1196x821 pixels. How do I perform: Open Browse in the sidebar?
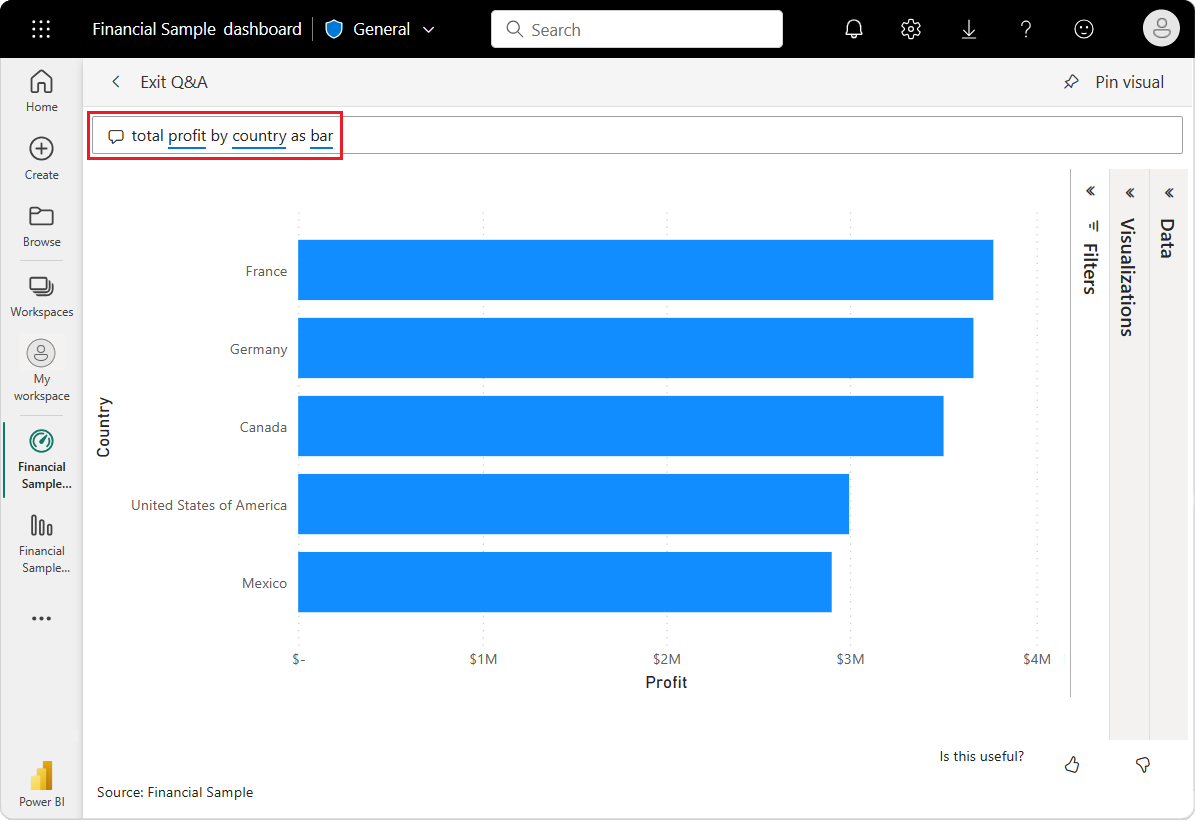tap(41, 226)
